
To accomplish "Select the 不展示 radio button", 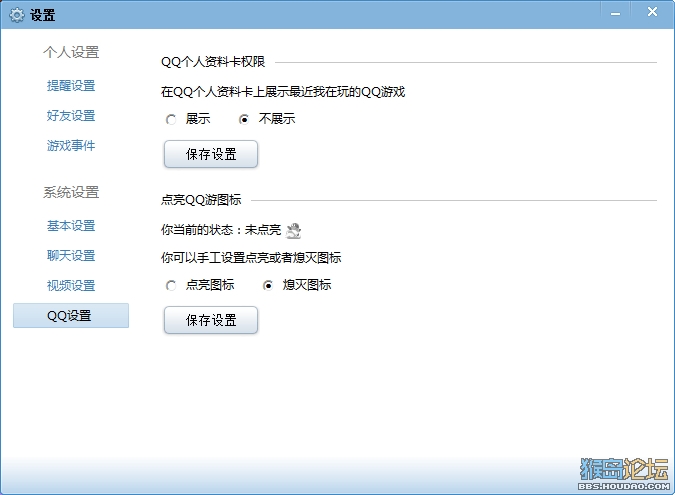I will click(x=244, y=119).
